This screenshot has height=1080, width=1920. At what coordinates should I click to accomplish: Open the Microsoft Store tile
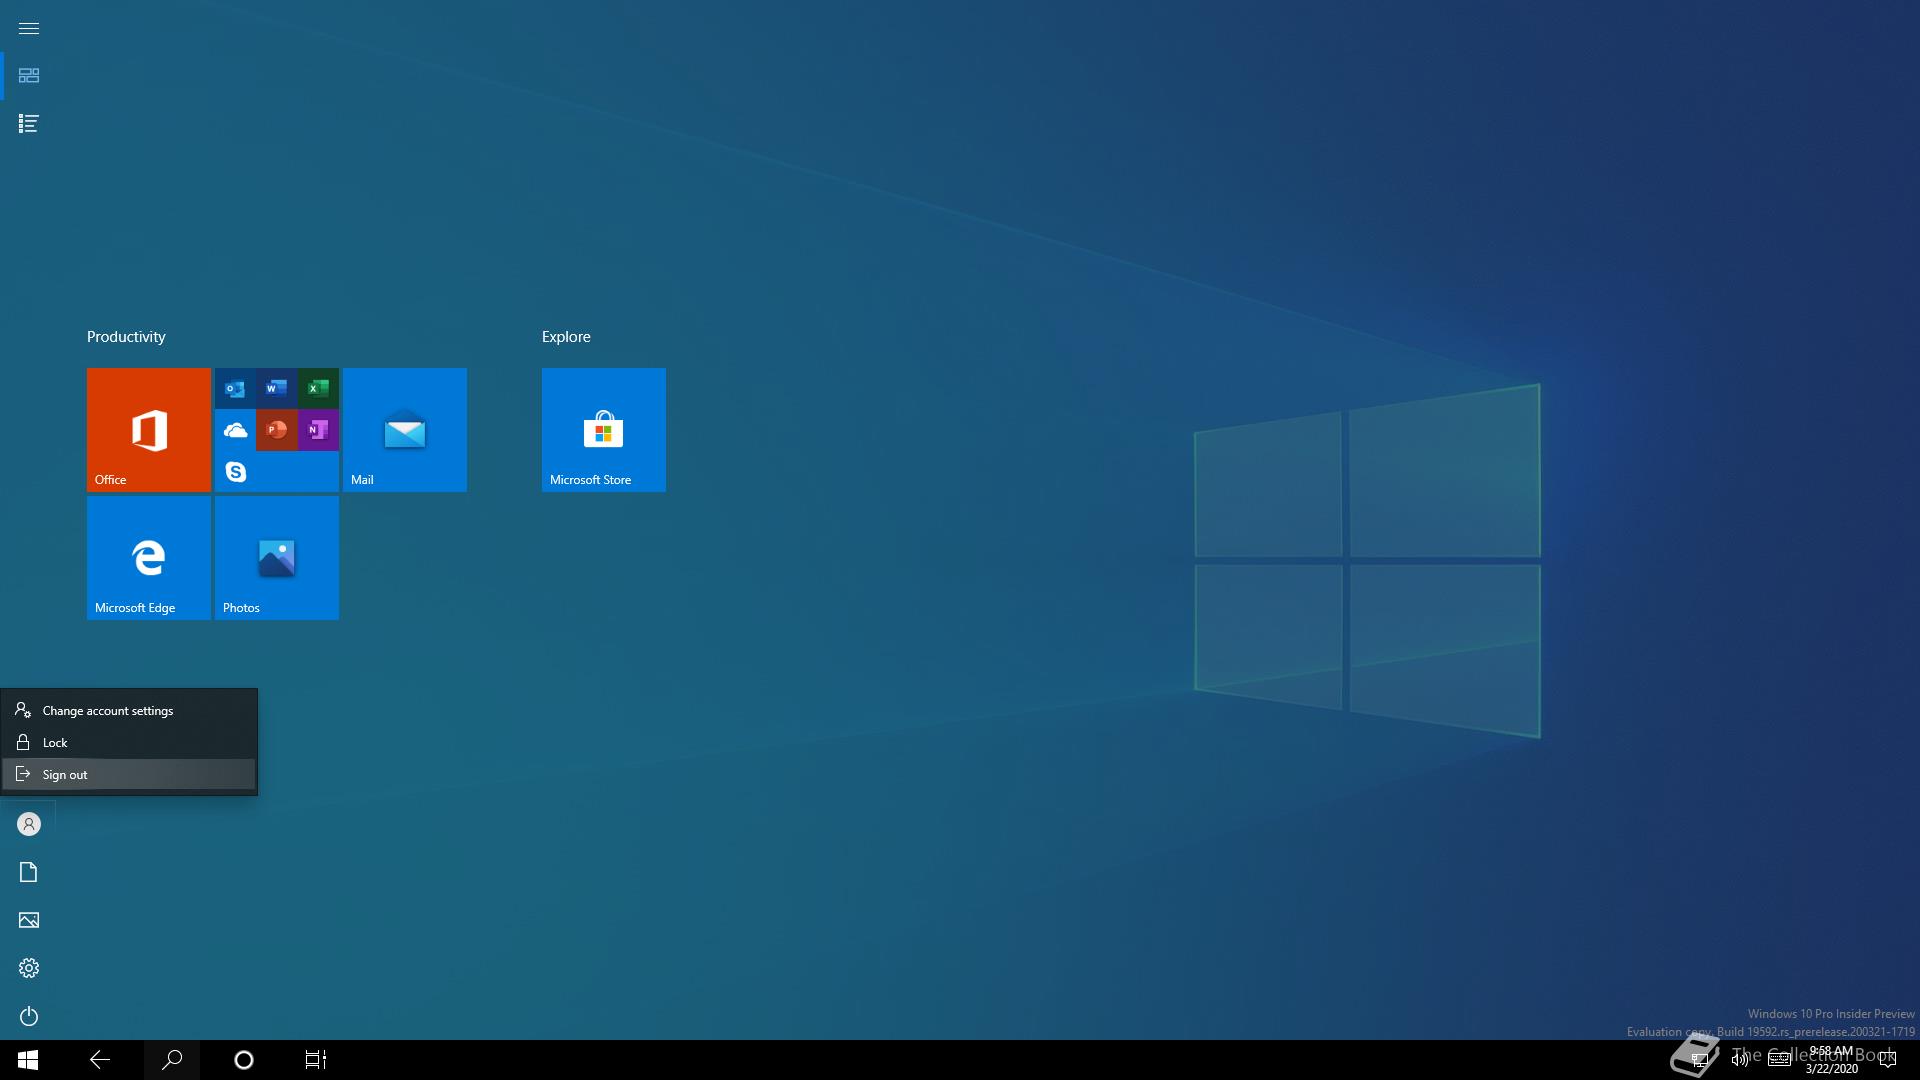point(604,430)
